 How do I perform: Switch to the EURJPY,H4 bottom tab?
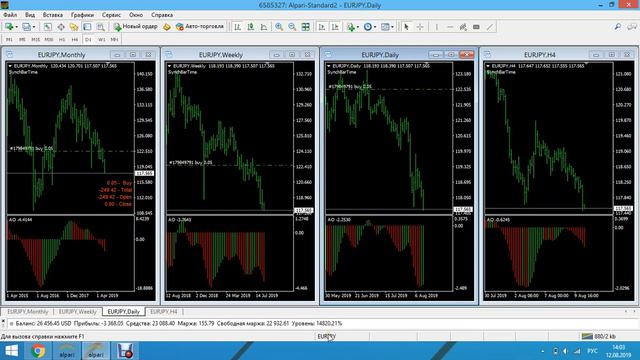click(164, 311)
